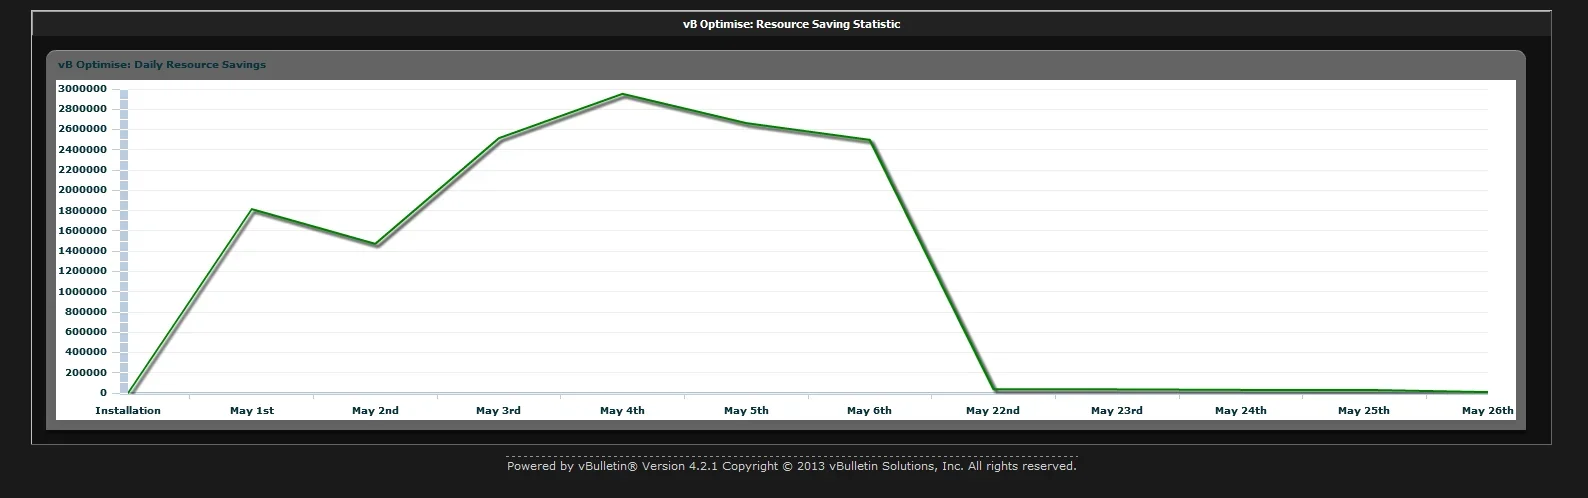Screen dimensions: 1588x498
Task: Click the graph data point at May 5th
Action: (746, 124)
